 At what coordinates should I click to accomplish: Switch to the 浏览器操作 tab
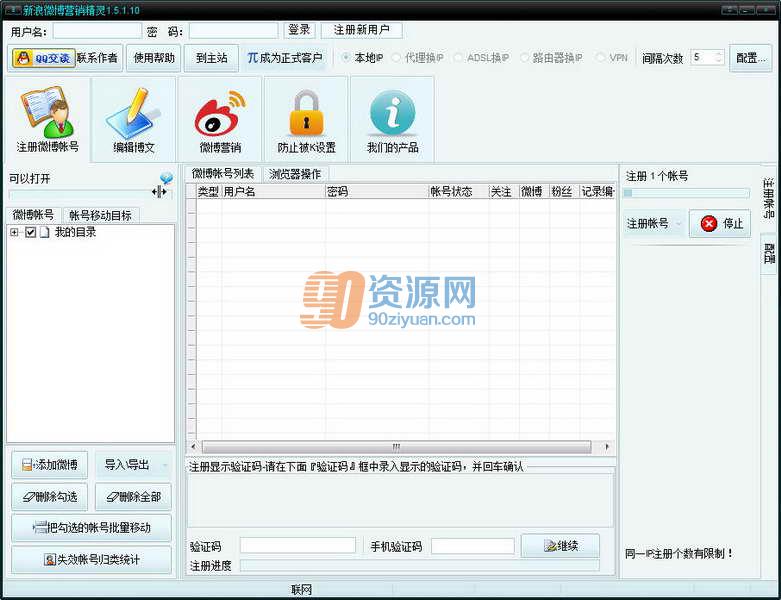coord(295,174)
